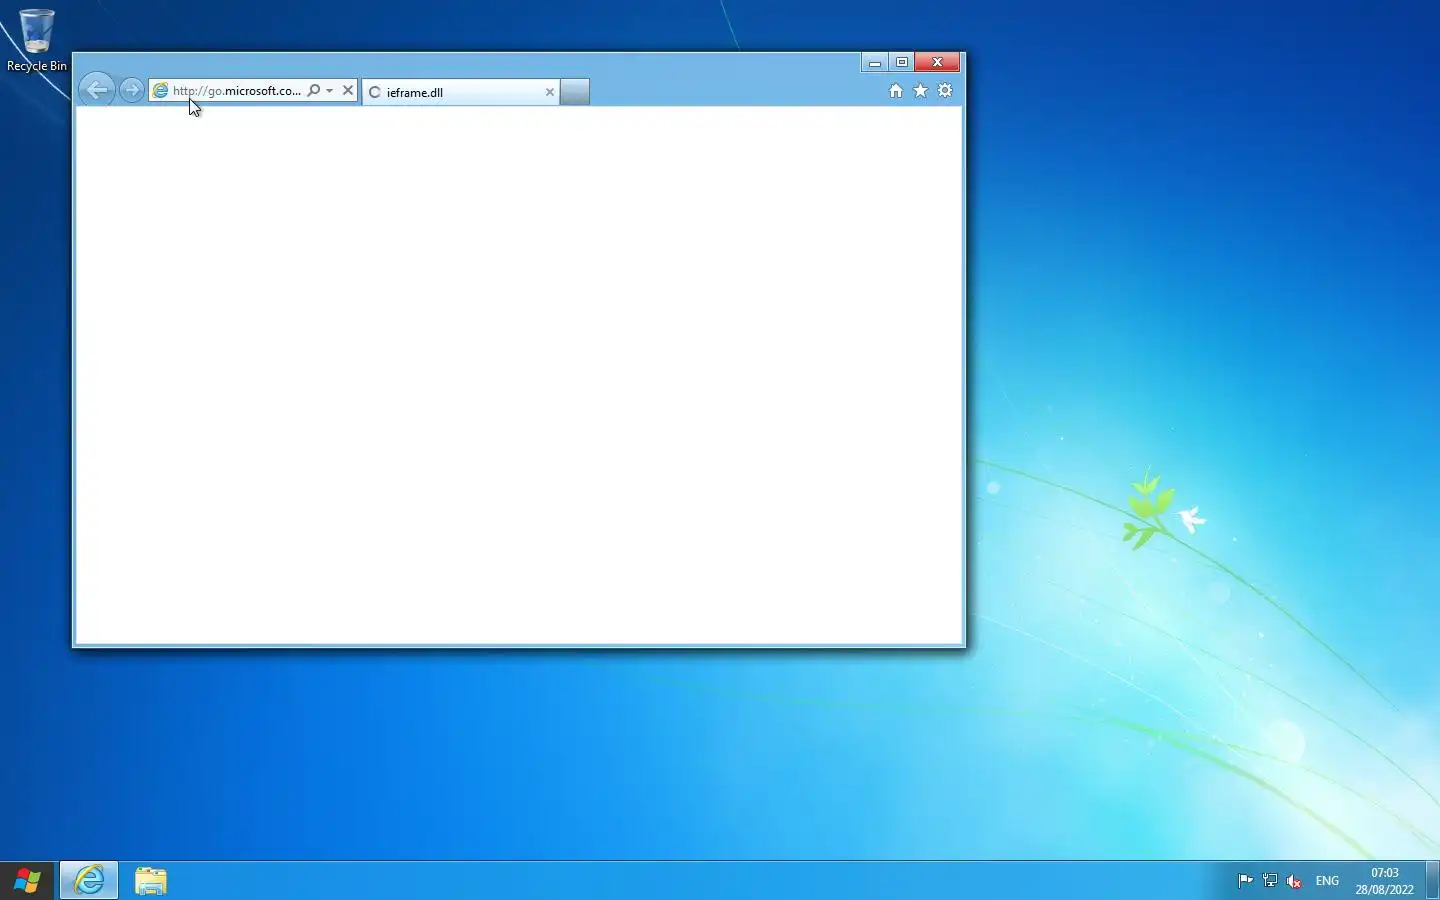
Task: Open the Tools gear menu
Action: click(x=945, y=91)
